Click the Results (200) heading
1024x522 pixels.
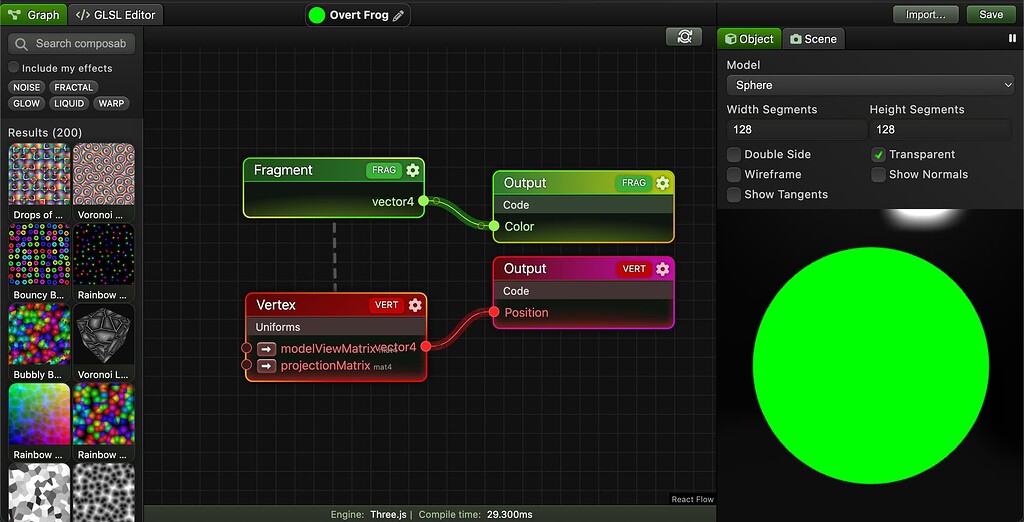45,133
